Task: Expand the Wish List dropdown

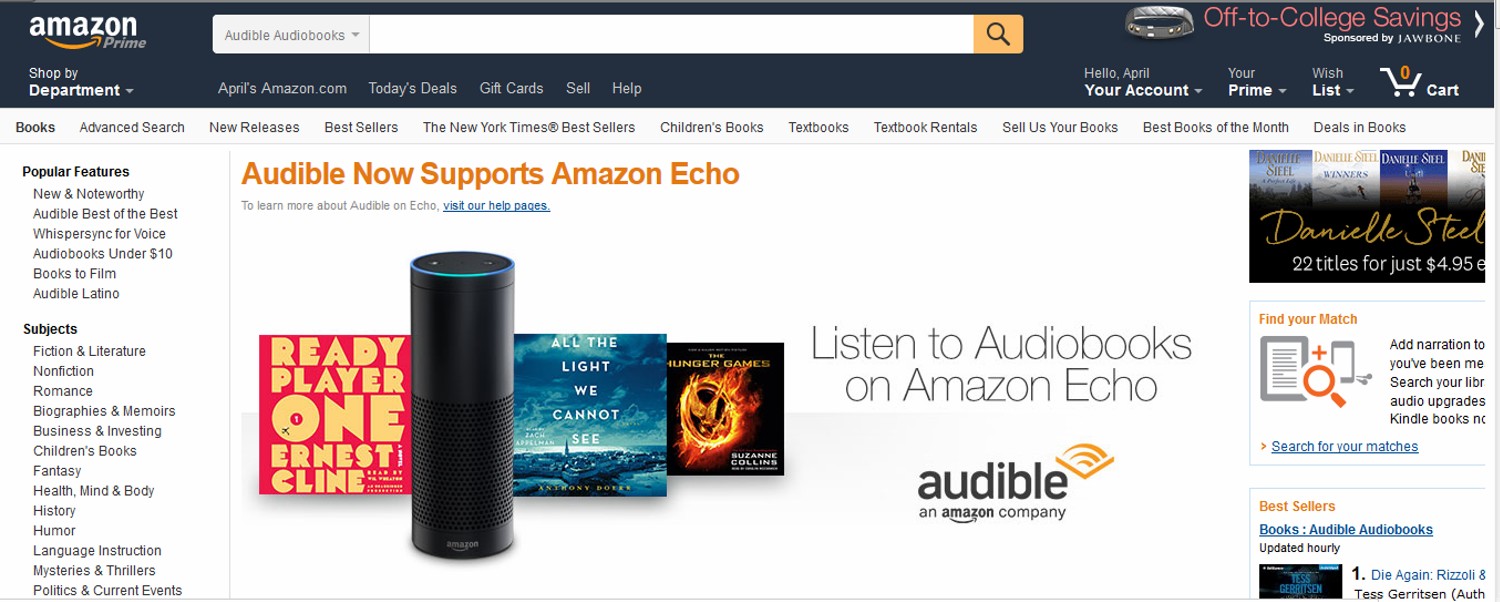Action: click(1333, 82)
